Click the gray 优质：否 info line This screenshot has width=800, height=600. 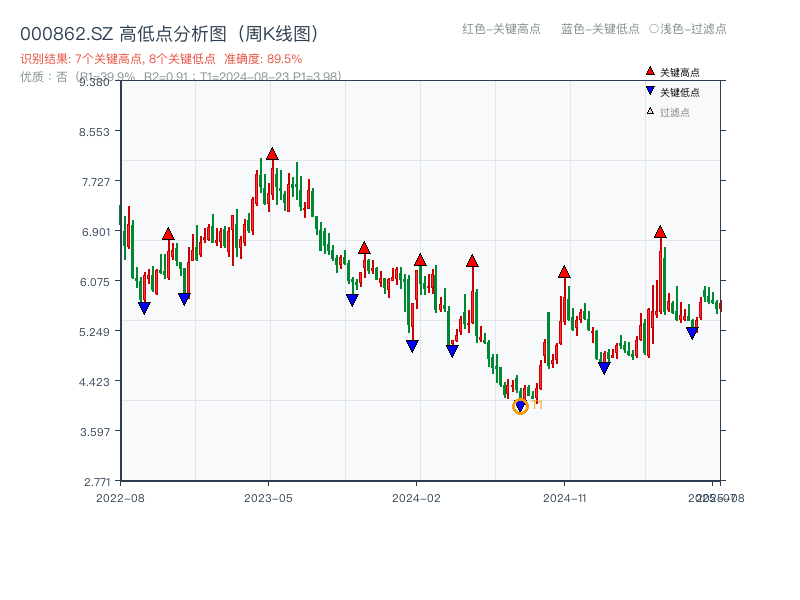[x=181, y=77]
